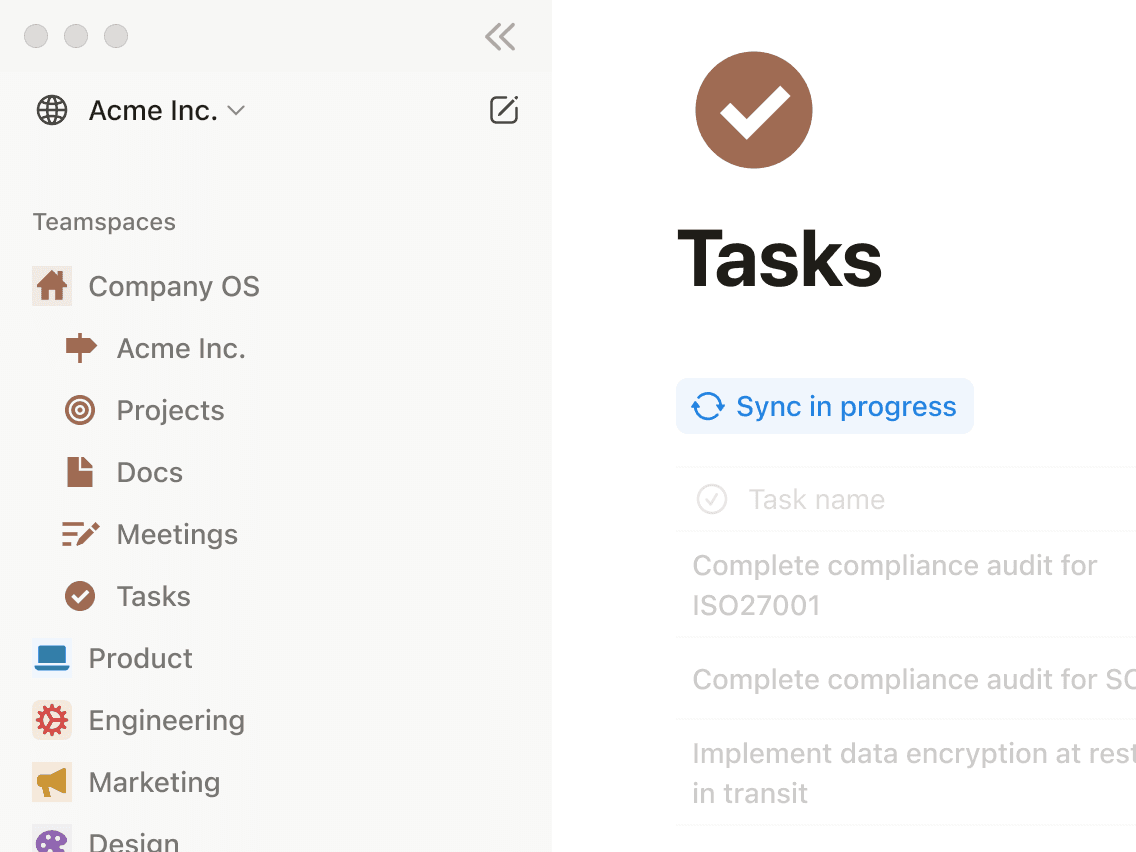1136x852 pixels.
Task: Open the new page compose icon
Action: pos(504,110)
